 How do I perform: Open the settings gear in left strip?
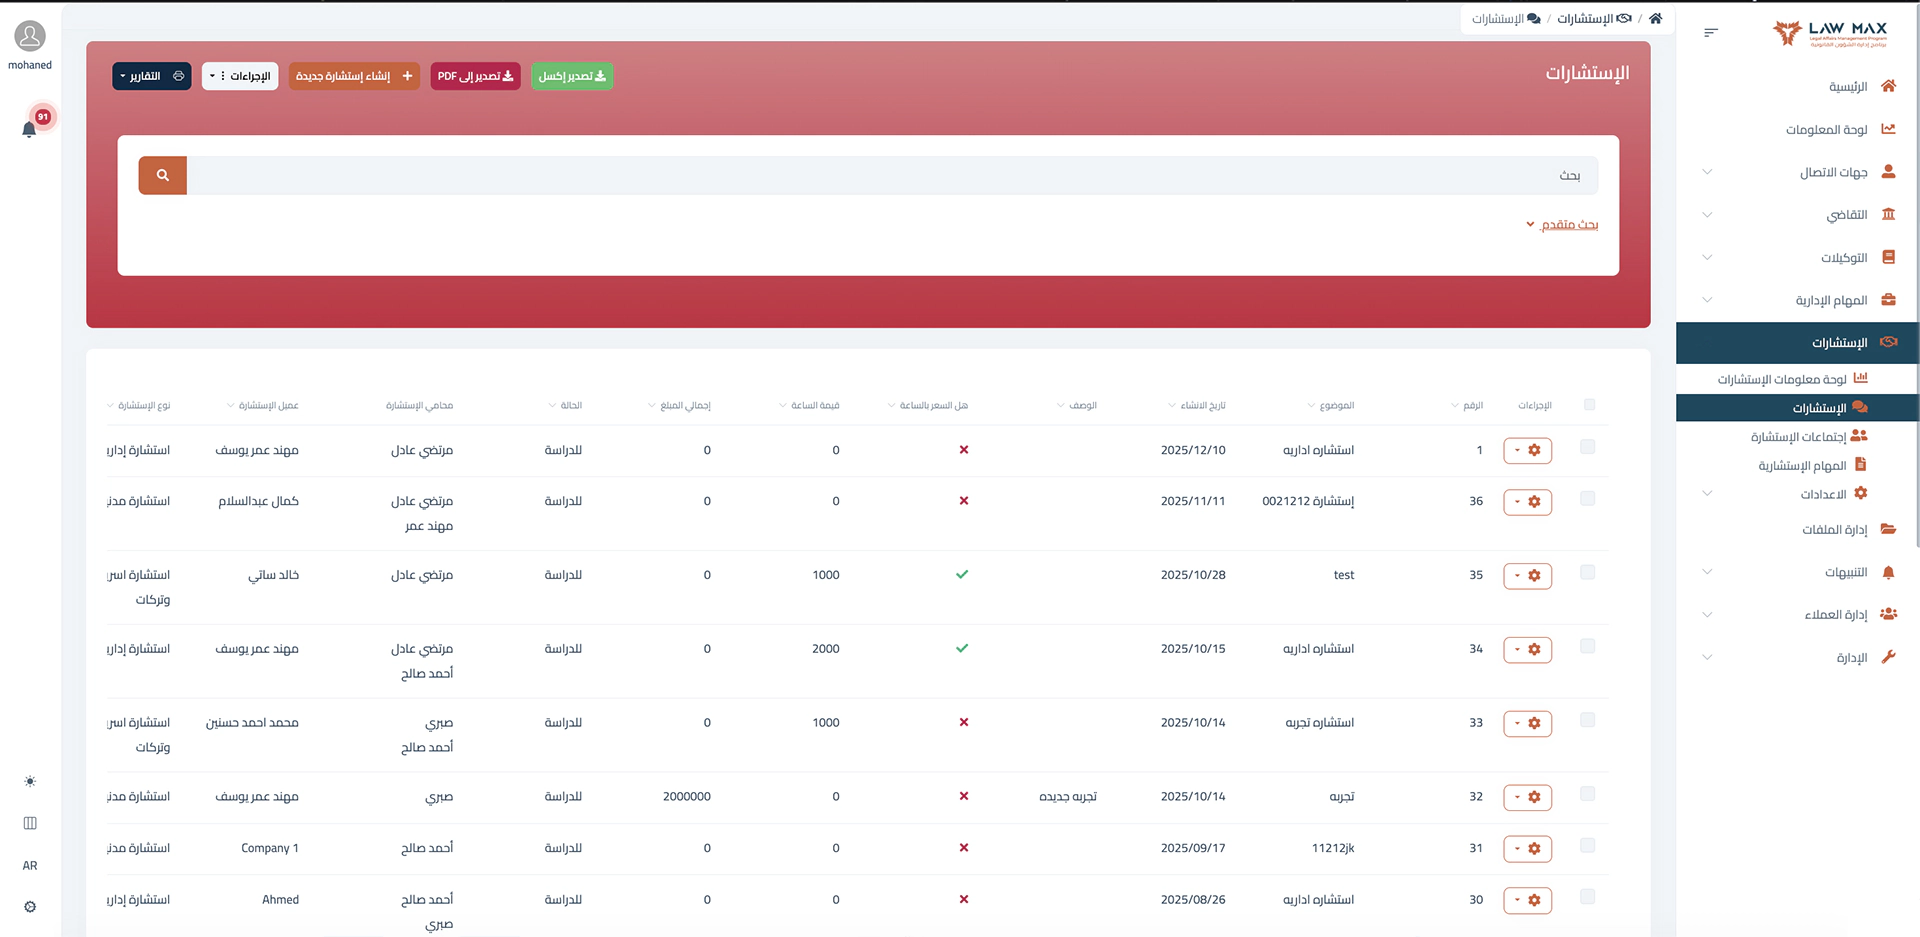tap(30, 907)
